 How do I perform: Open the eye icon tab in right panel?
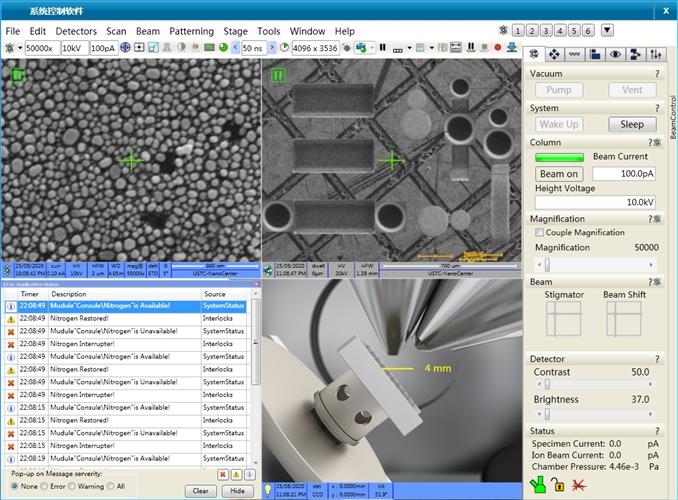[x=615, y=54]
